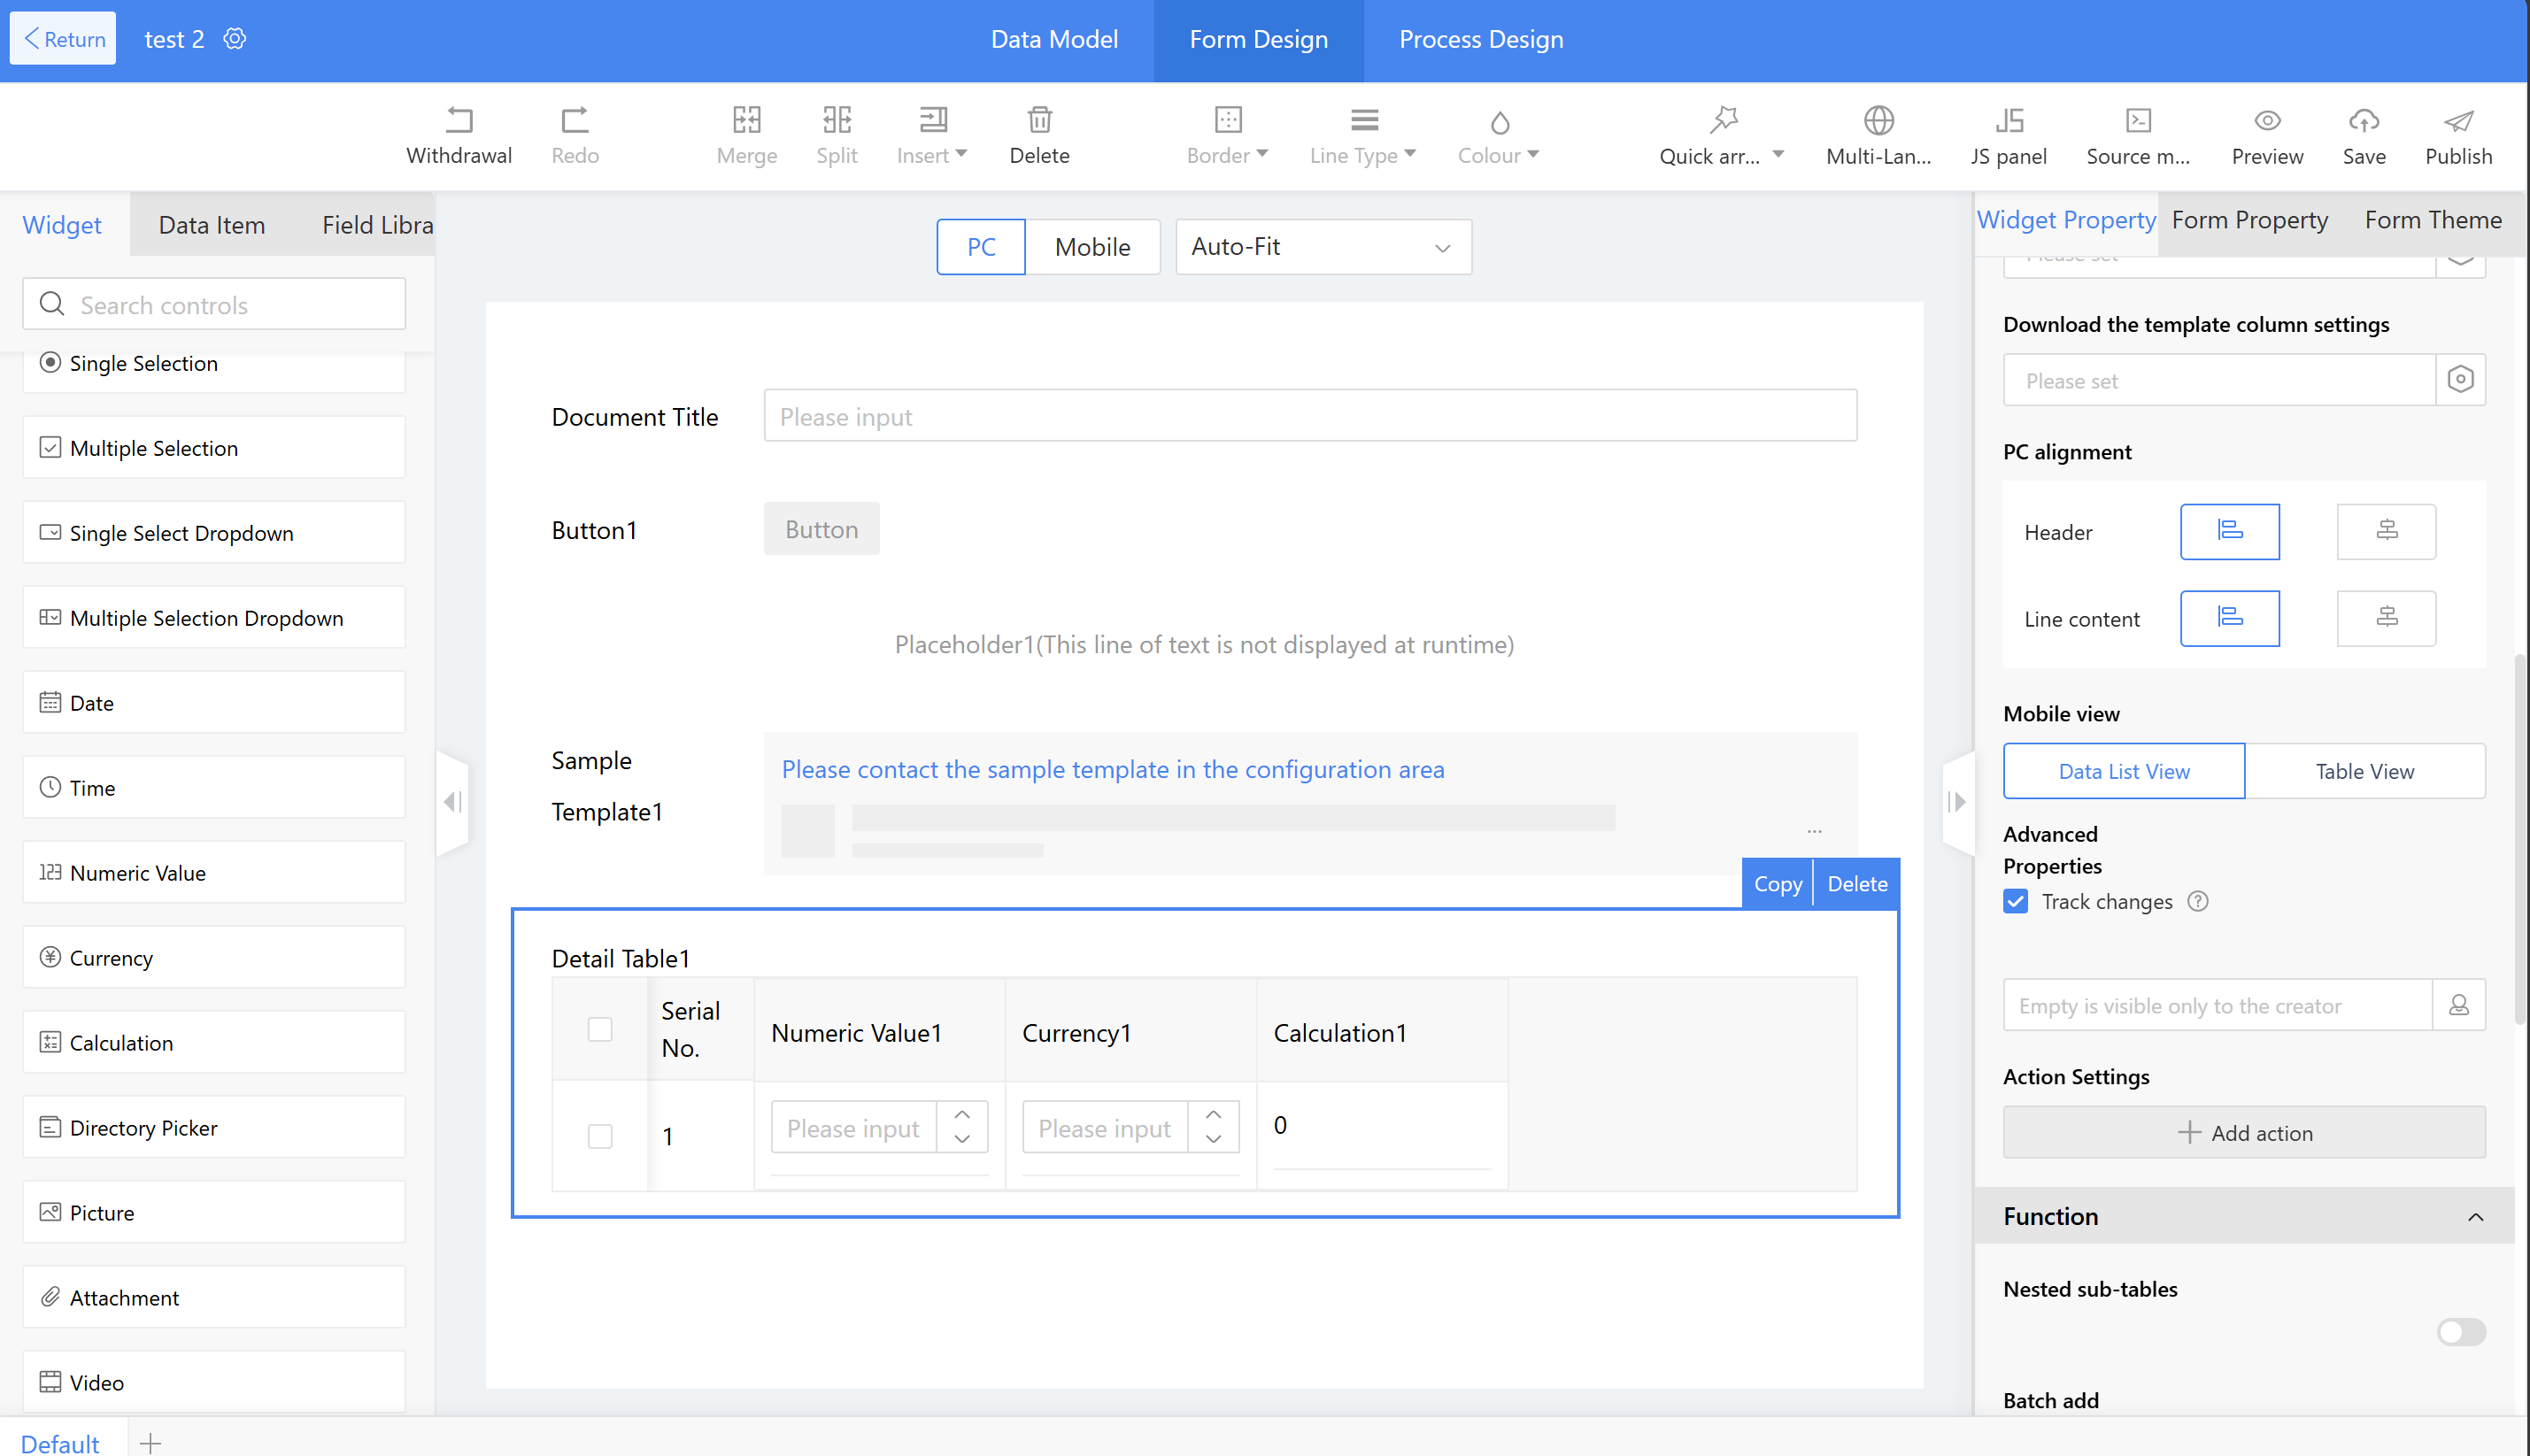Screen dimensions: 2530x1456
Task: Click template column settings hexagon icon
Action: pyautogui.click(x=2460, y=380)
